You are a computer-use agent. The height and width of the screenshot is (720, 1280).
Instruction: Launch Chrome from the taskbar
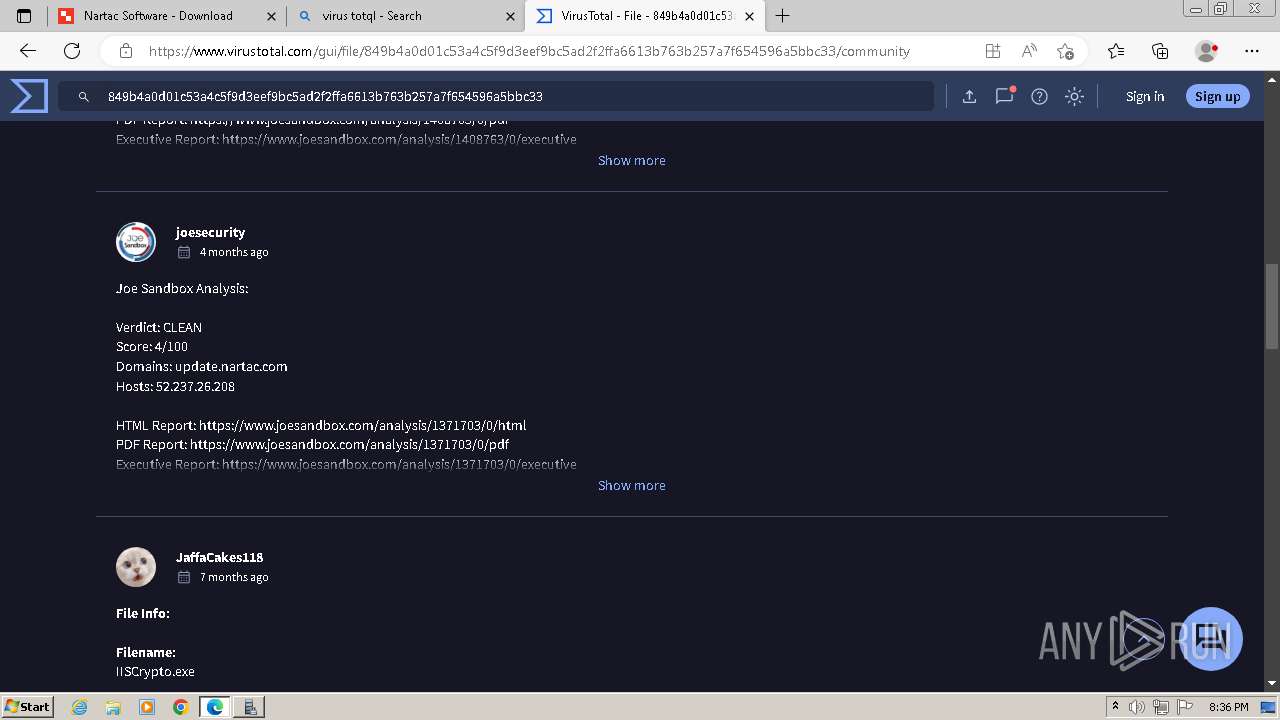180,707
